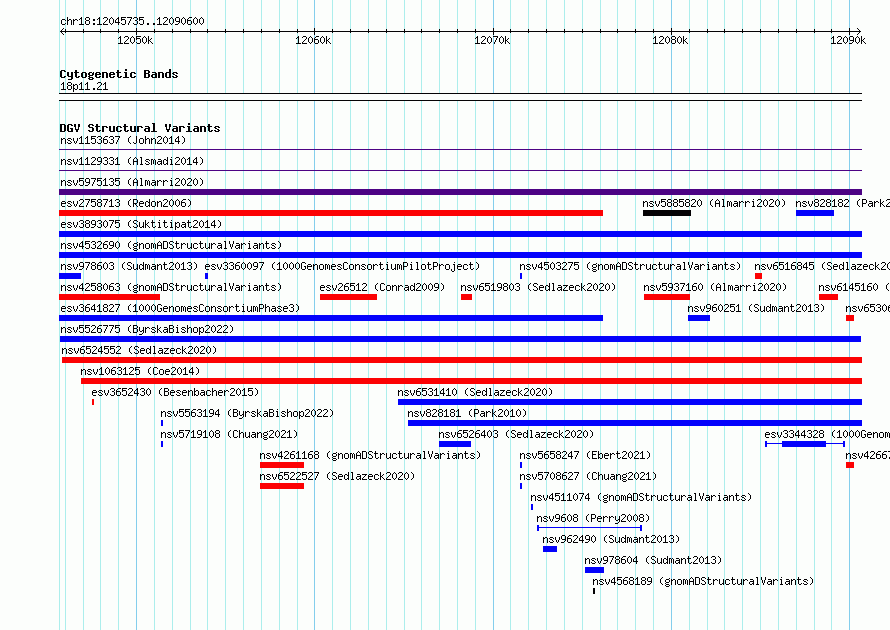Click the 12060k ruler position
Image resolution: width=890 pixels, height=630 pixels.
tap(313, 40)
